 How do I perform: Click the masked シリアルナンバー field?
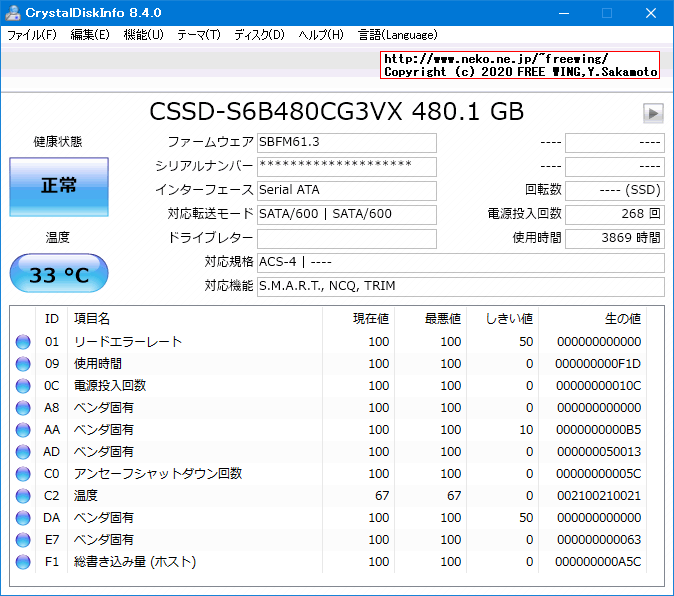coord(347,167)
